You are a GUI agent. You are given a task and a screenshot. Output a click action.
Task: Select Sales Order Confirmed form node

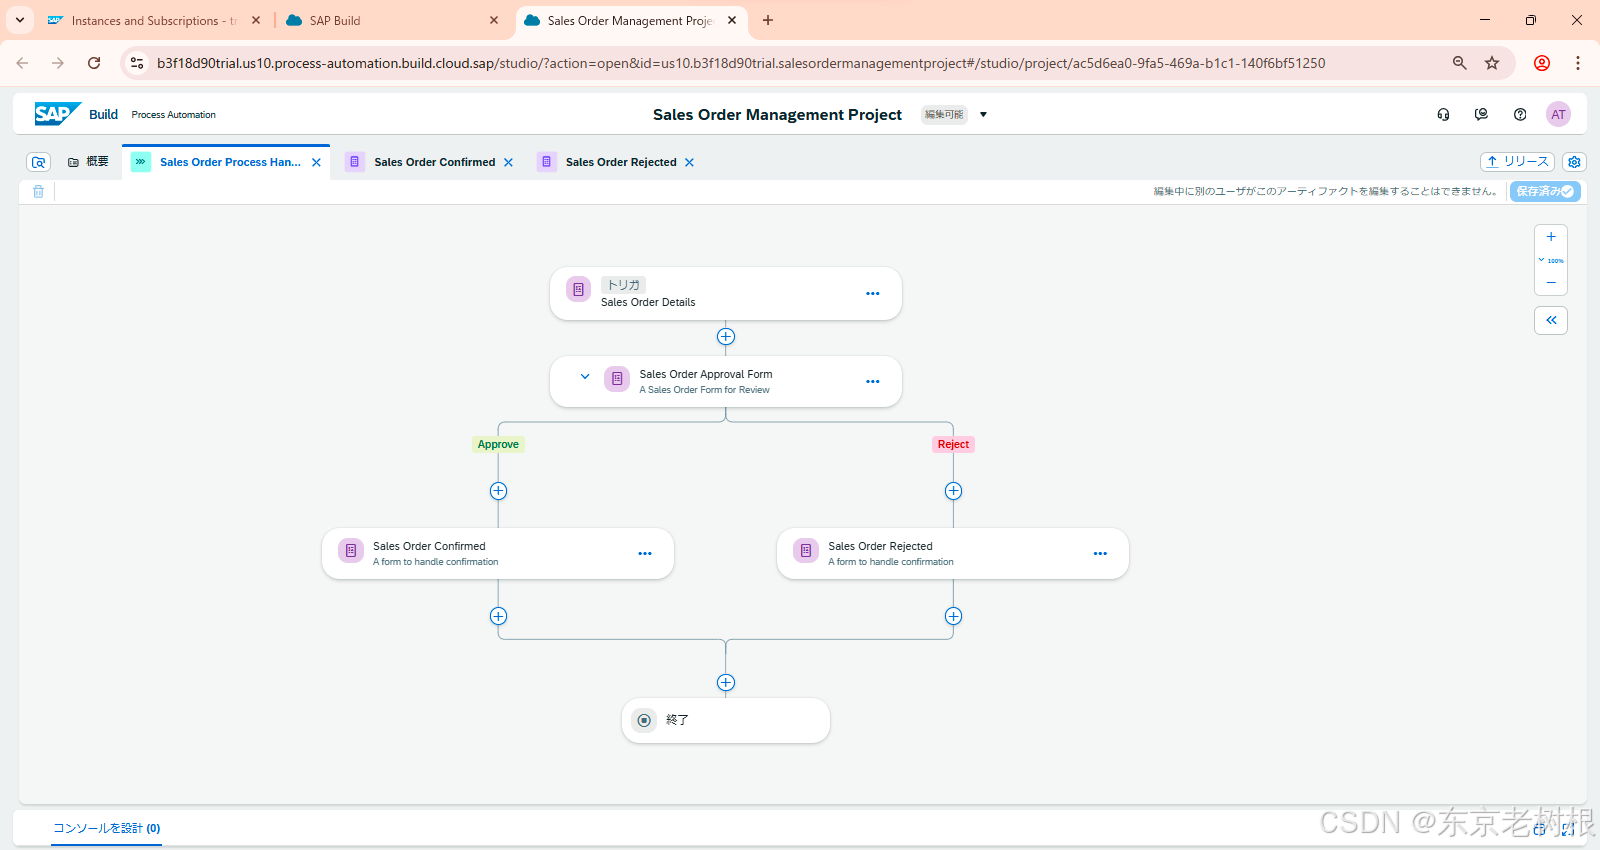(498, 554)
